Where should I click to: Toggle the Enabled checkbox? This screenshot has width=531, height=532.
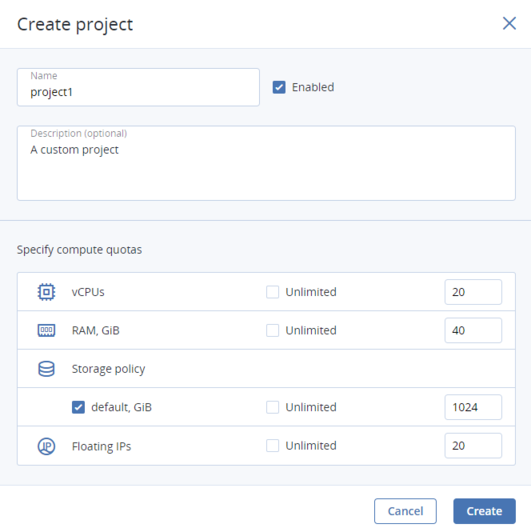279,87
